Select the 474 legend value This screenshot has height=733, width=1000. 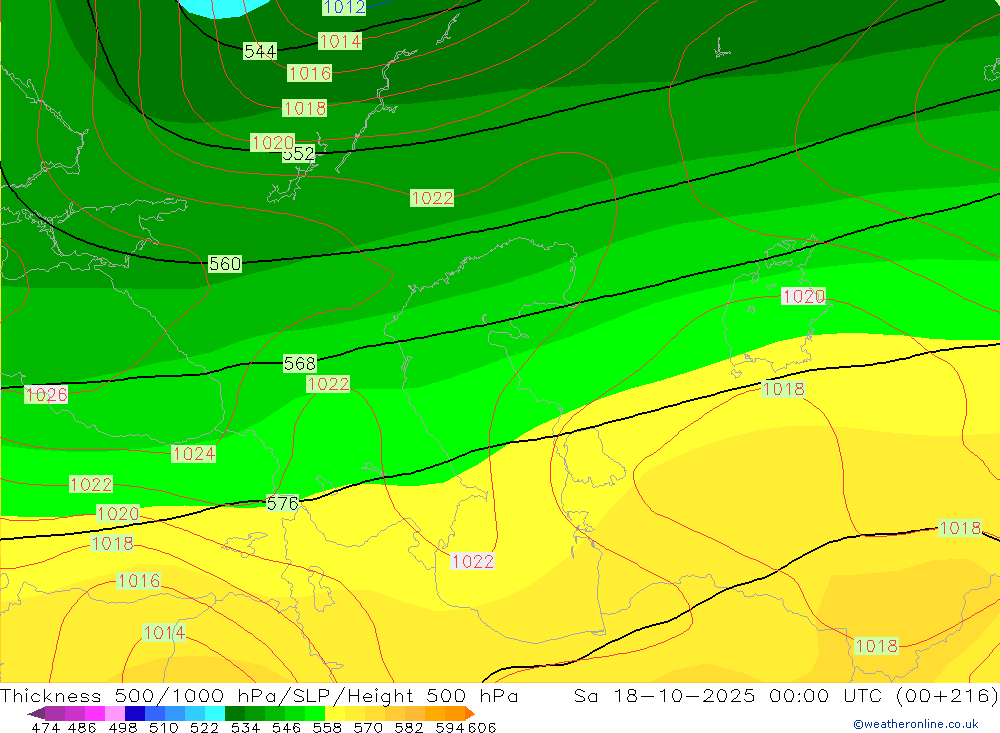(x=45, y=727)
